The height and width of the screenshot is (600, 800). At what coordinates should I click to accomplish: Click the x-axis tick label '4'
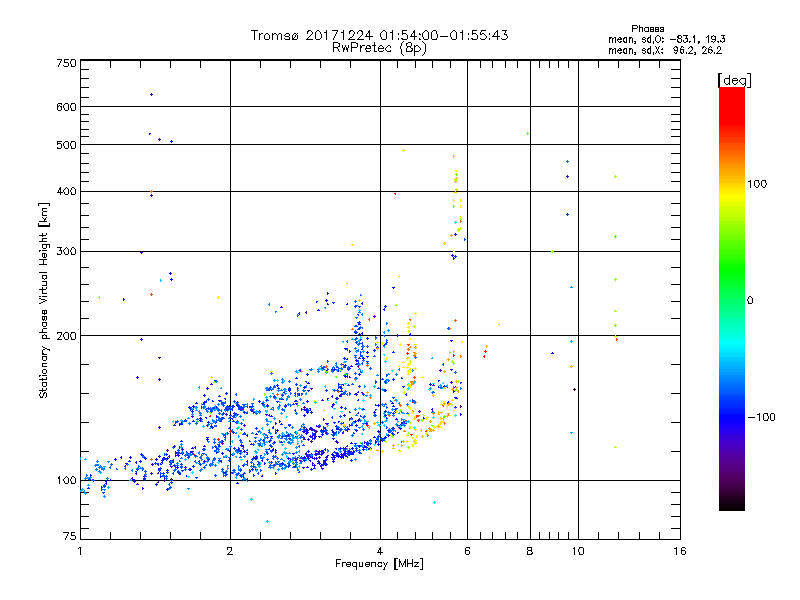380,551
